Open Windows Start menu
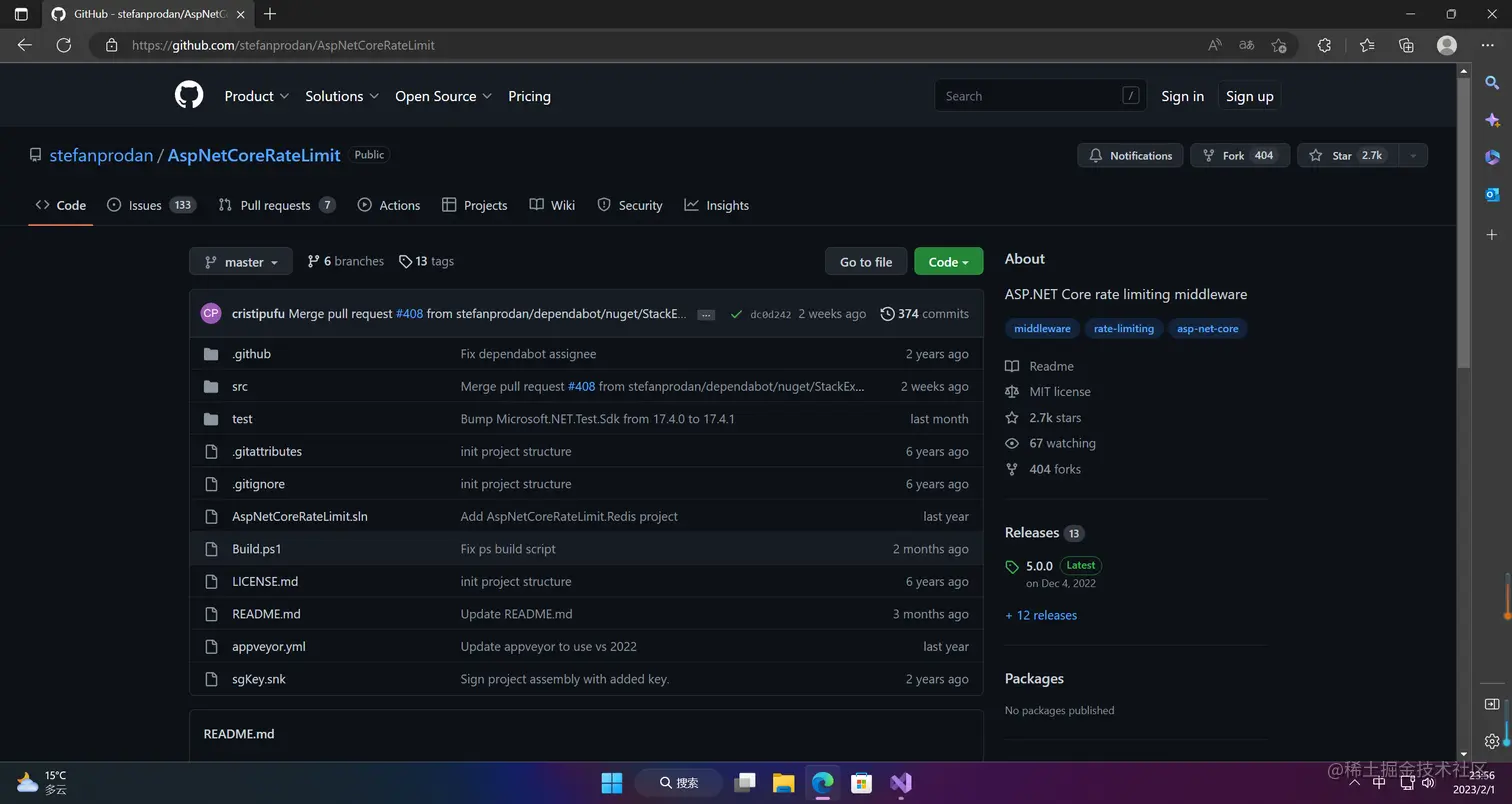The height and width of the screenshot is (804, 1512). point(611,782)
